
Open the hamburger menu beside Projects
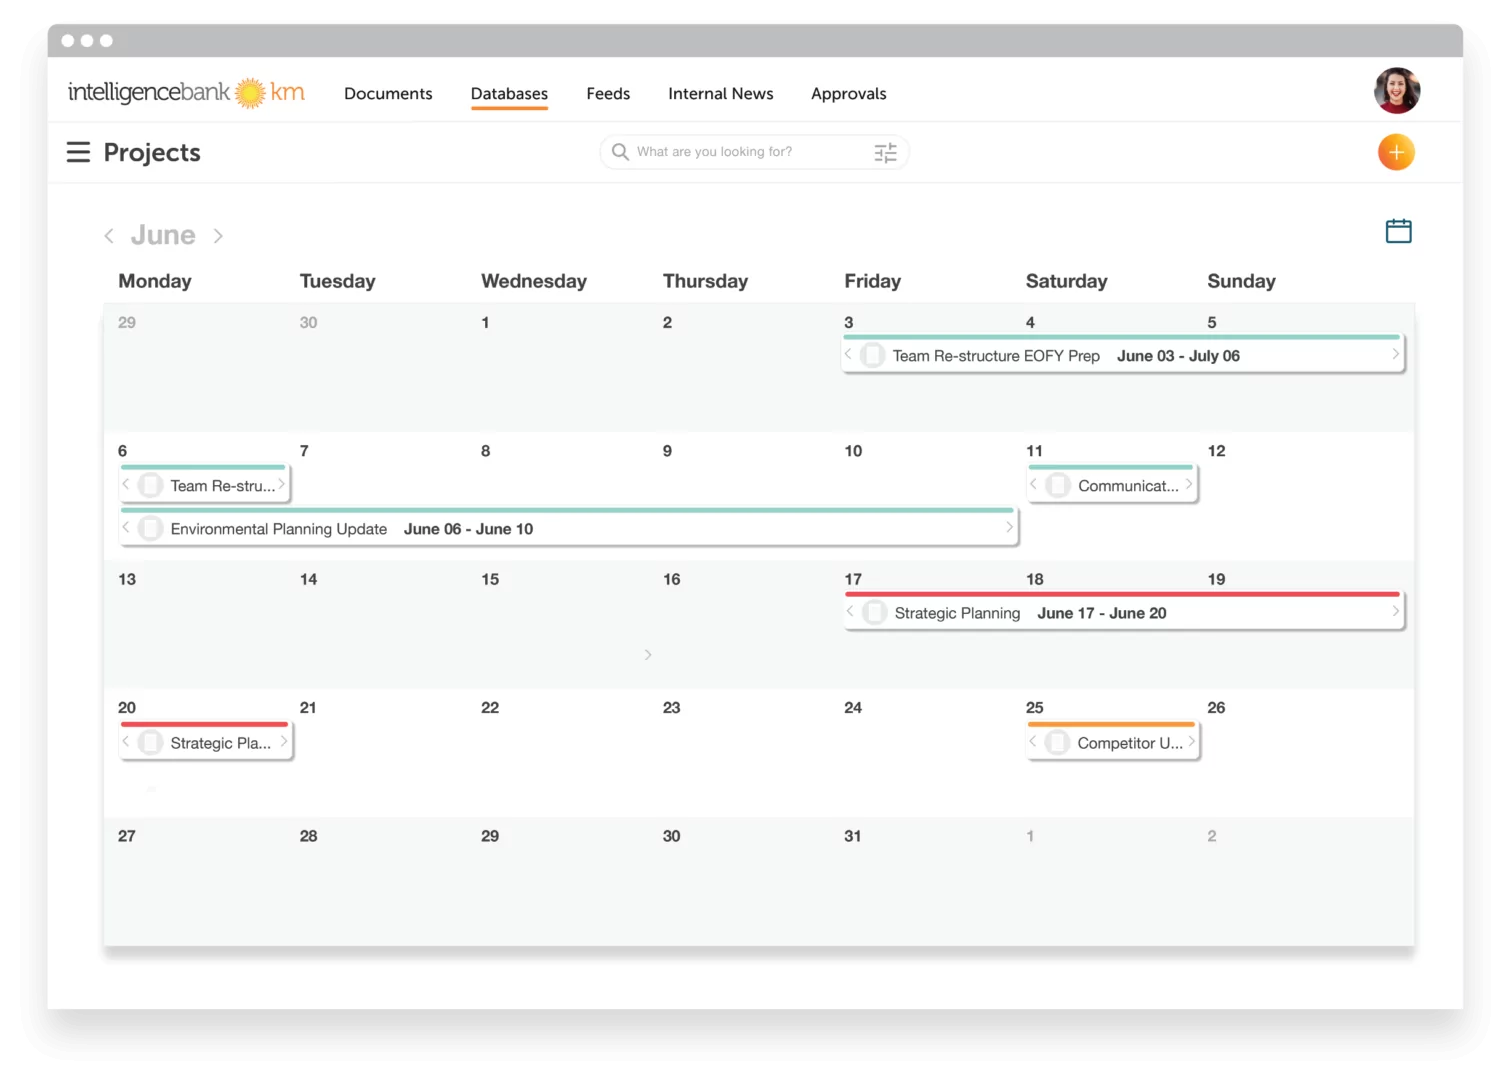click(x=78, y=152)
